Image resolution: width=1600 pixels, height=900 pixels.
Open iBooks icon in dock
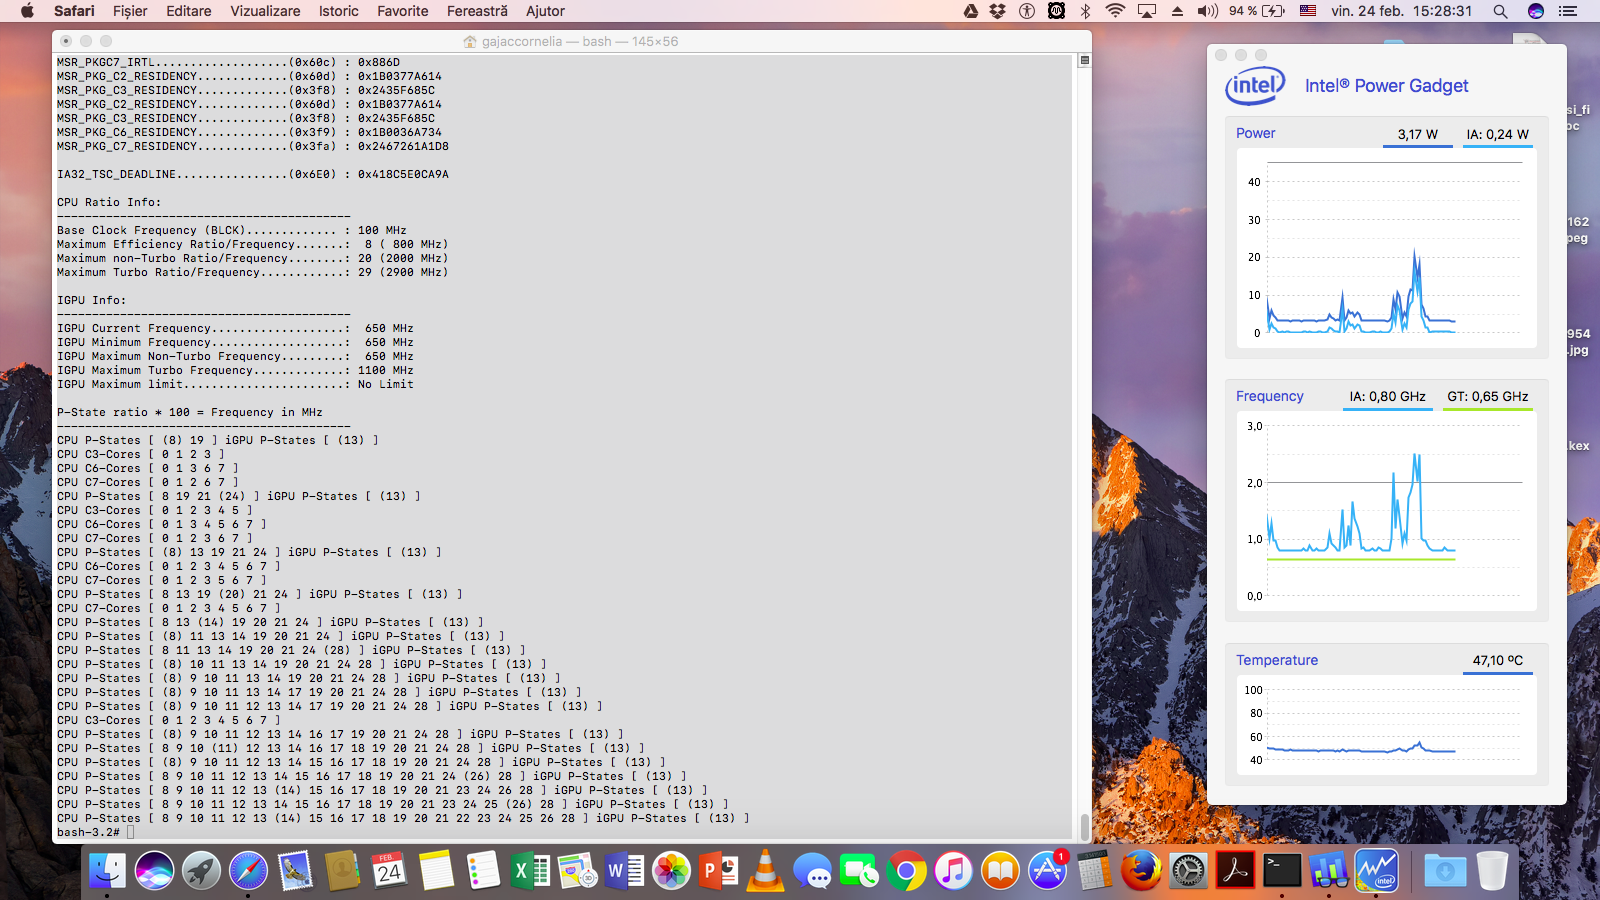(x=1000, y=871)
